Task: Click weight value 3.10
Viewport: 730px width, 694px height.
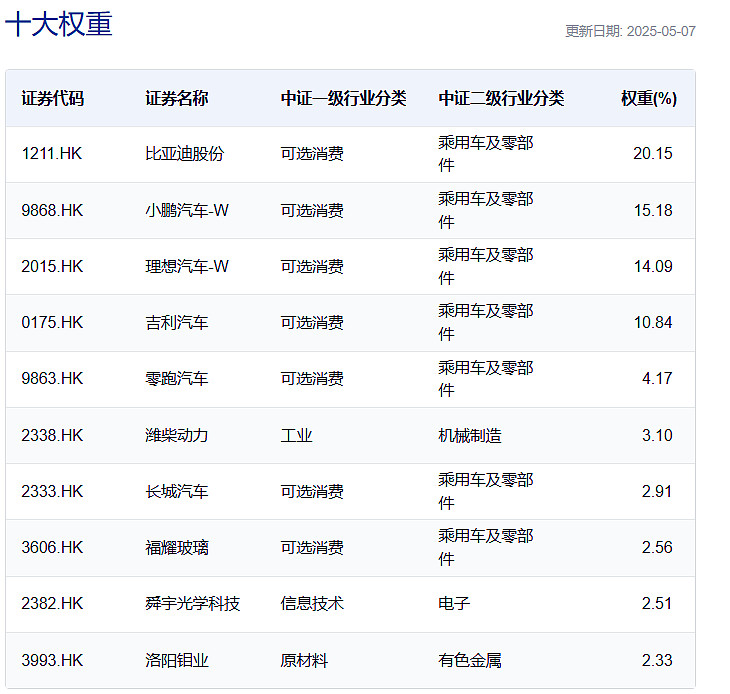Action: (x=657, y=435)
